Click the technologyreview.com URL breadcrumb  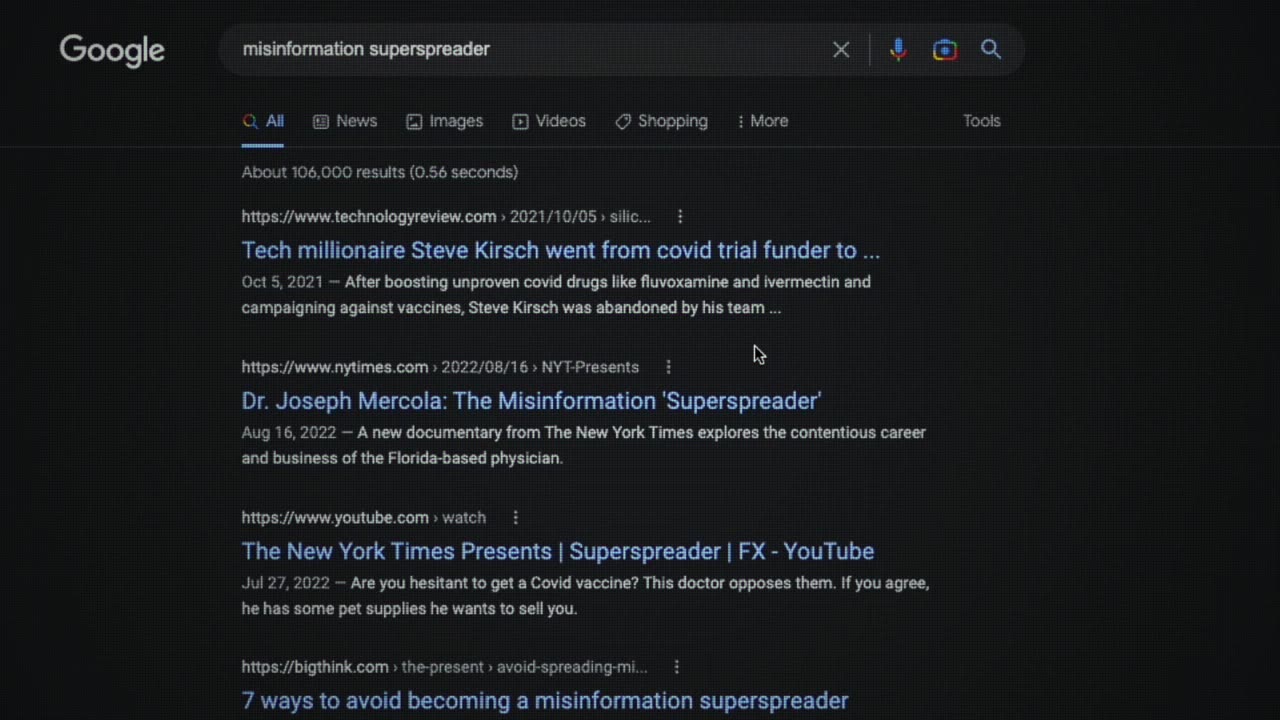[x=446, y=217]
